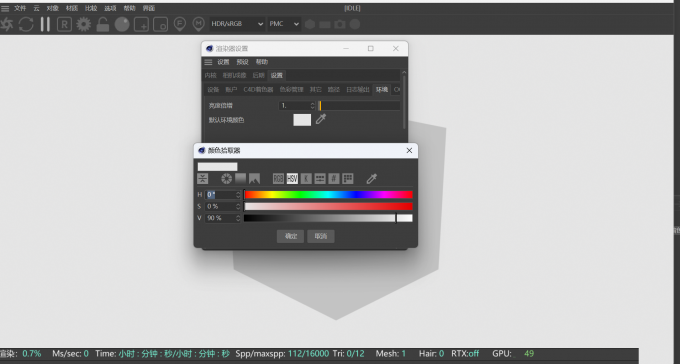This screenshot has height=364, width=680.
Task: Click the focus picker F pin icon
Action: 180,24
